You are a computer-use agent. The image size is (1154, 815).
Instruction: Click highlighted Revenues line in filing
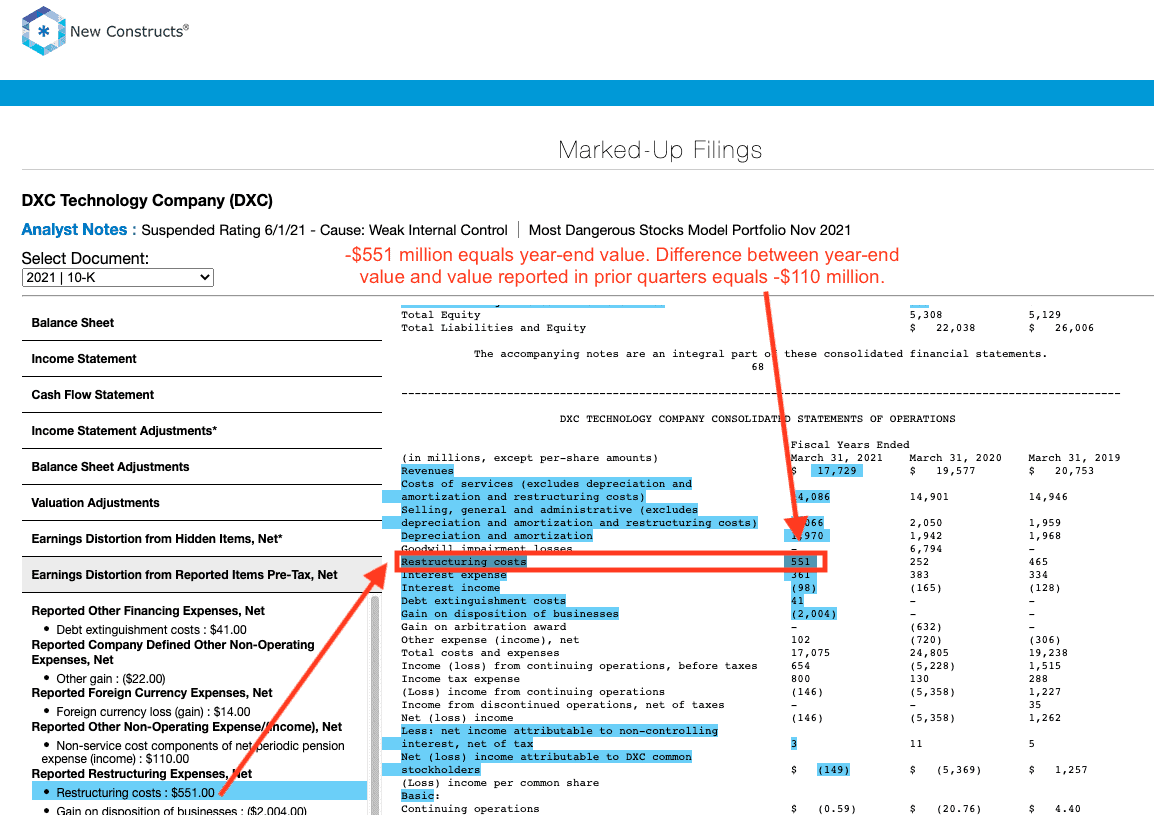coord(427,471)
